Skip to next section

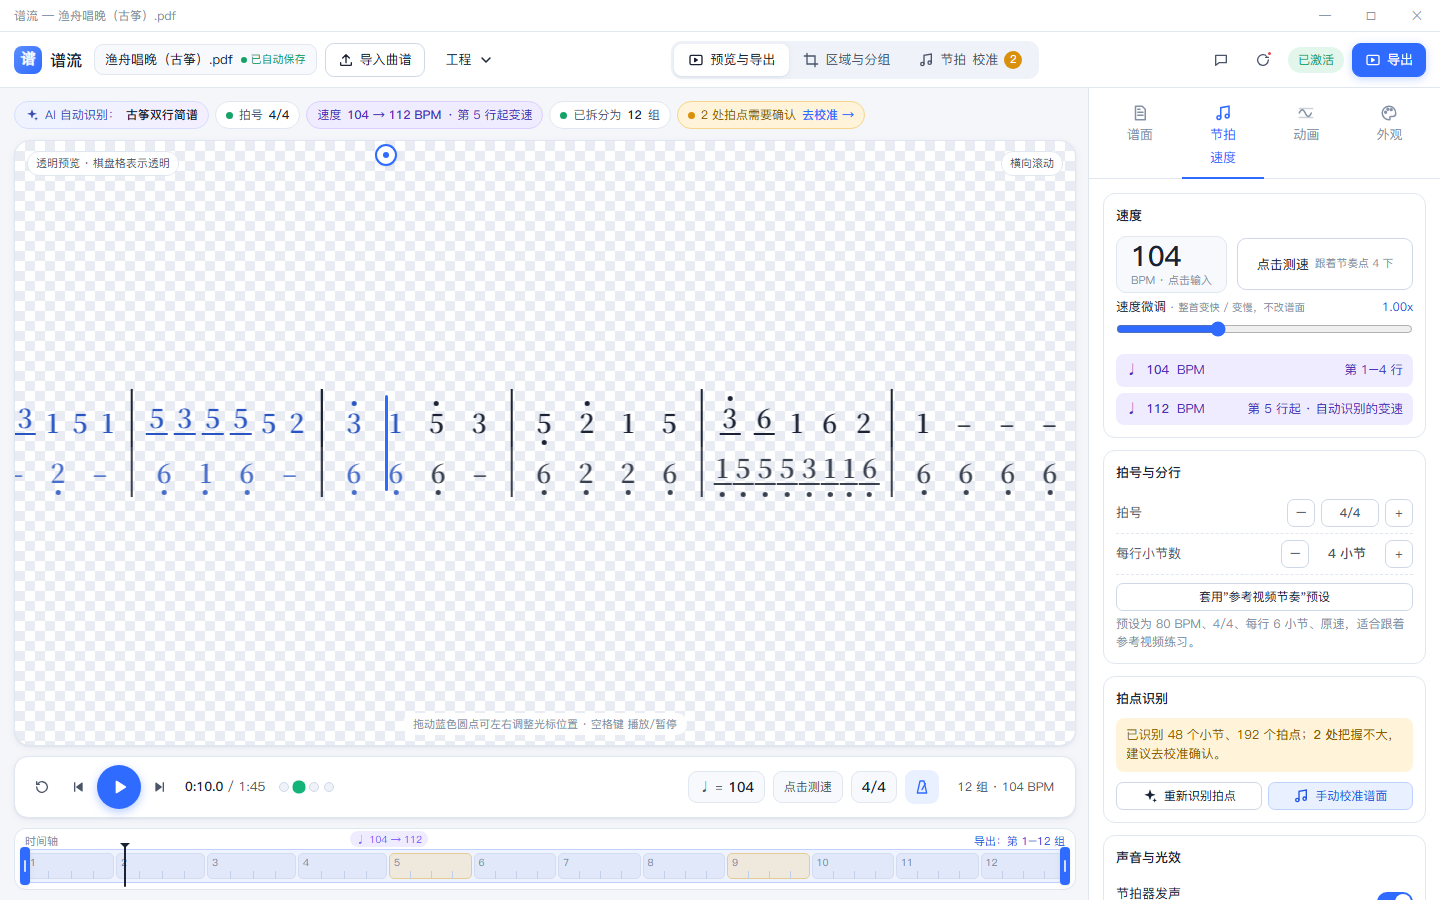[160, 787]
